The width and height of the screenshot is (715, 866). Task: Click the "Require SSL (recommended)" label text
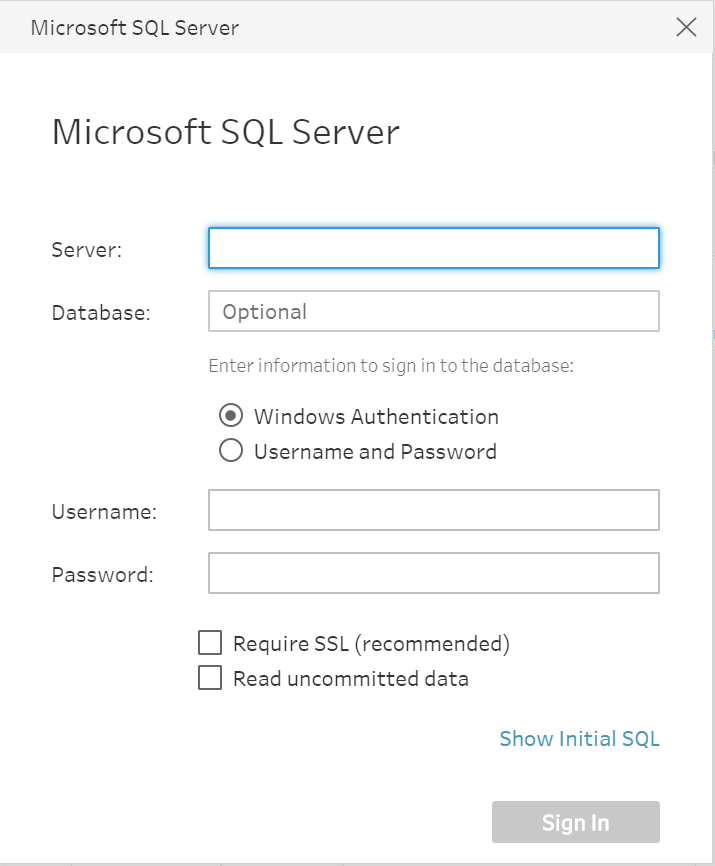pos(372,643)
